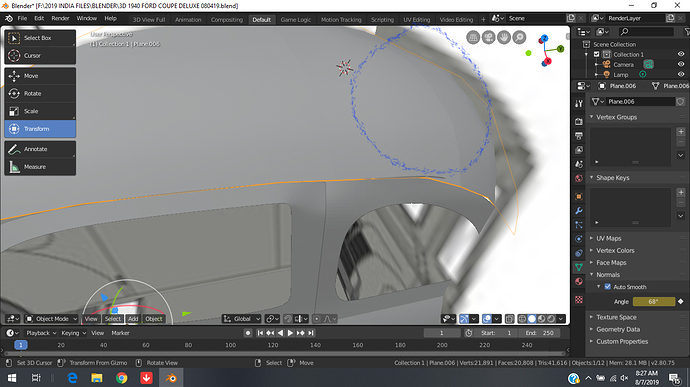
Task: Play the animation
Action: coord(290,333)
